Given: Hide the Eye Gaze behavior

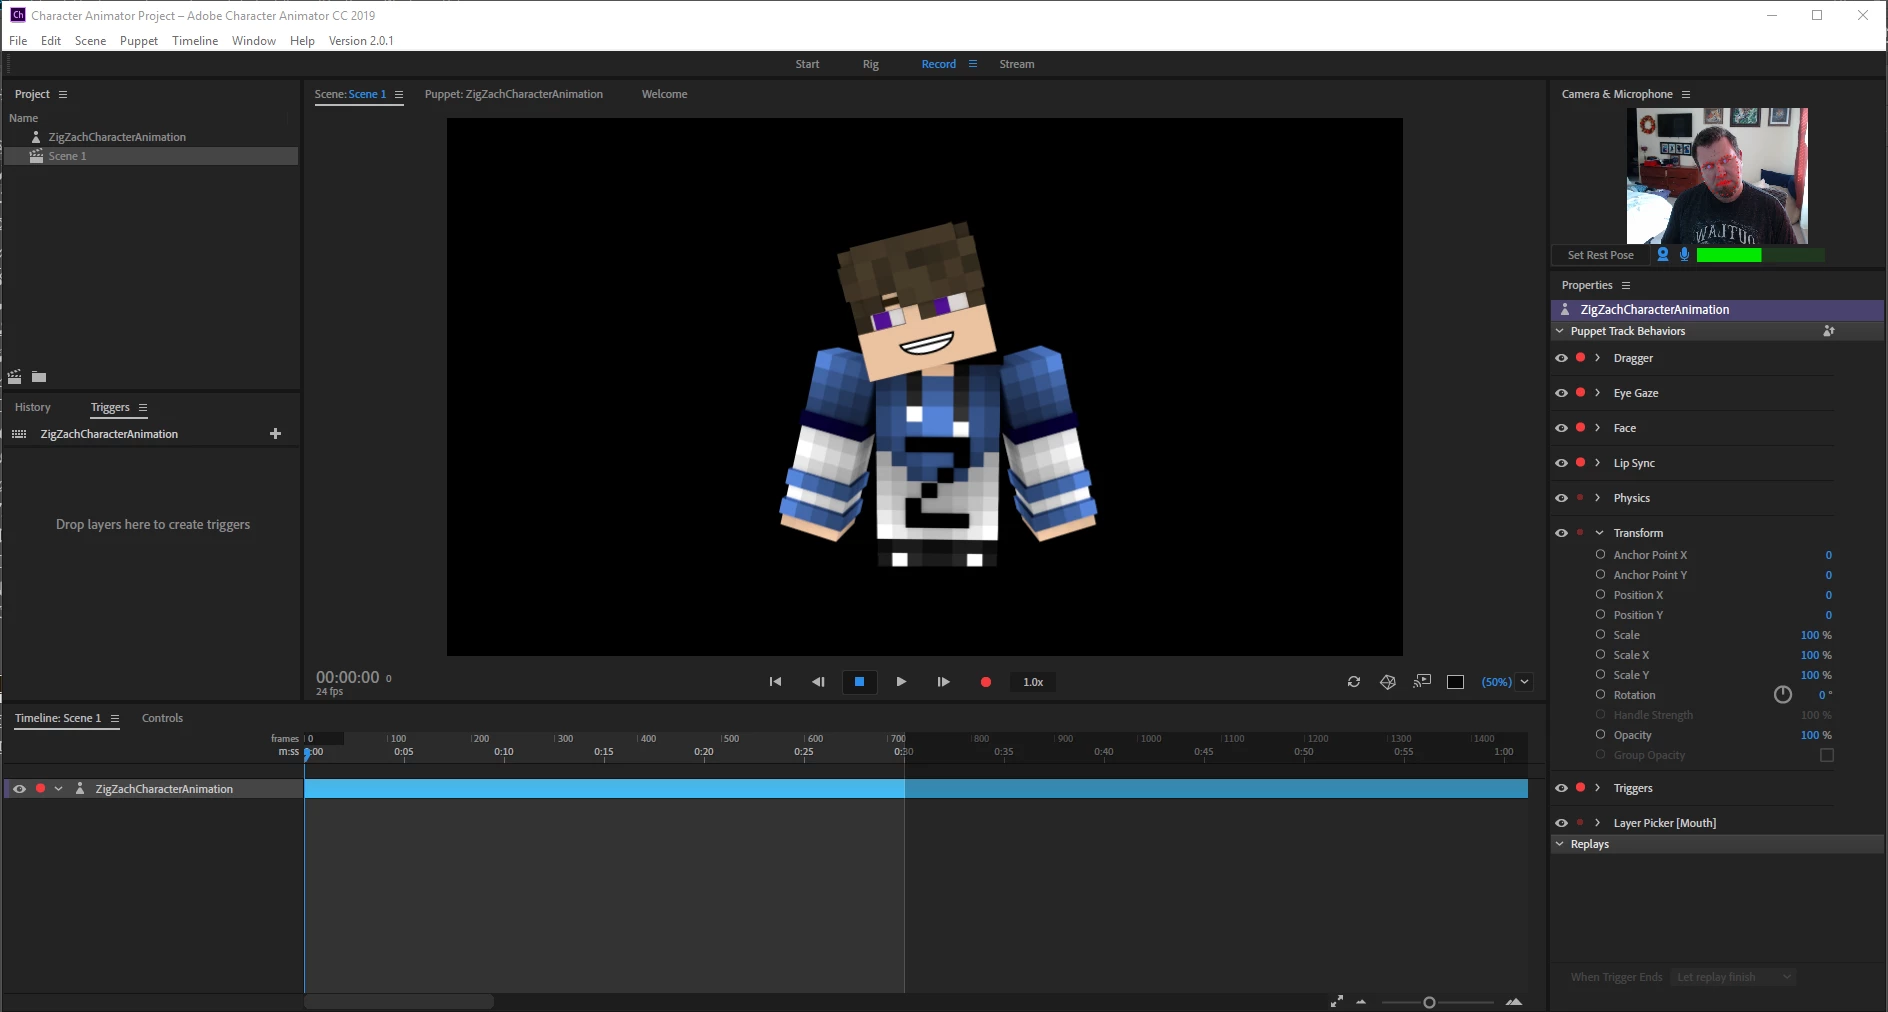Looking at the screenshot, I should (x=1561, y=393).
